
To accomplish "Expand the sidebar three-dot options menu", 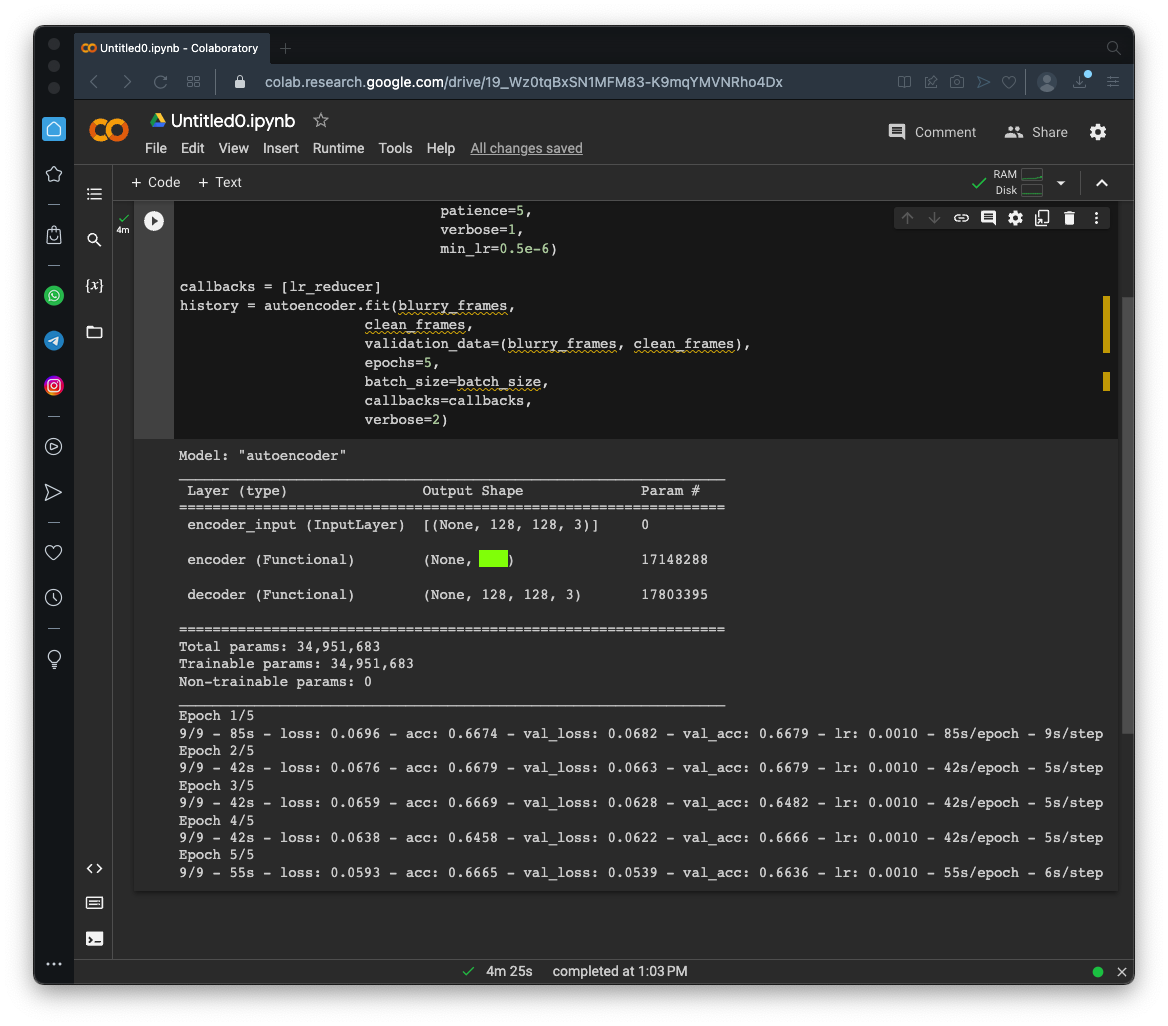I will point(54,964).
